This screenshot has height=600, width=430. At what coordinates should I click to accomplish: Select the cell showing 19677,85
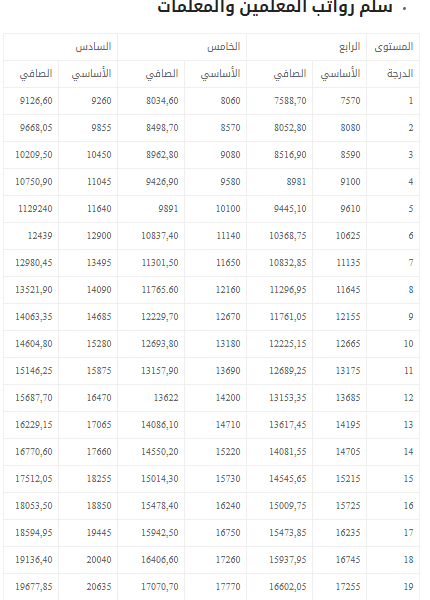tap(31, 587)
